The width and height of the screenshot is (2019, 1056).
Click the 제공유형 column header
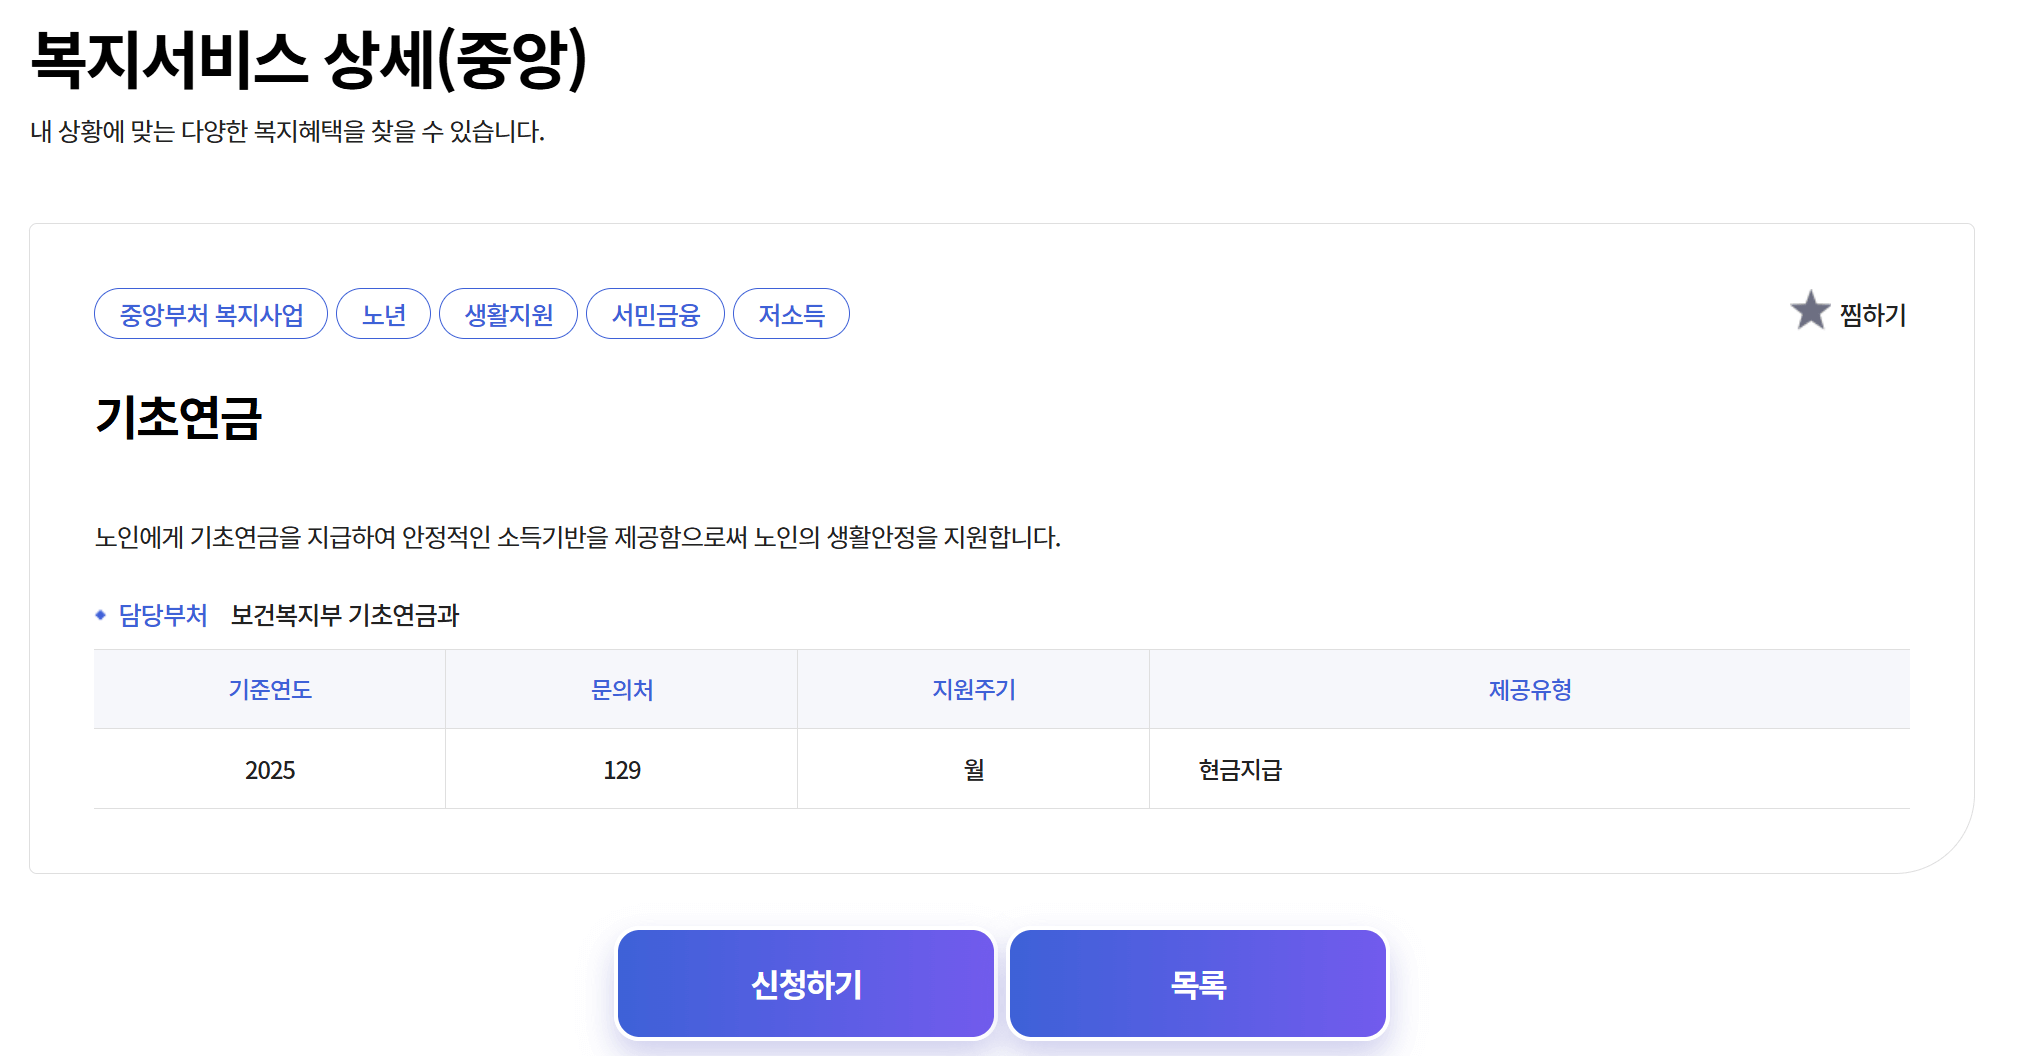(x=1528, y=688)
